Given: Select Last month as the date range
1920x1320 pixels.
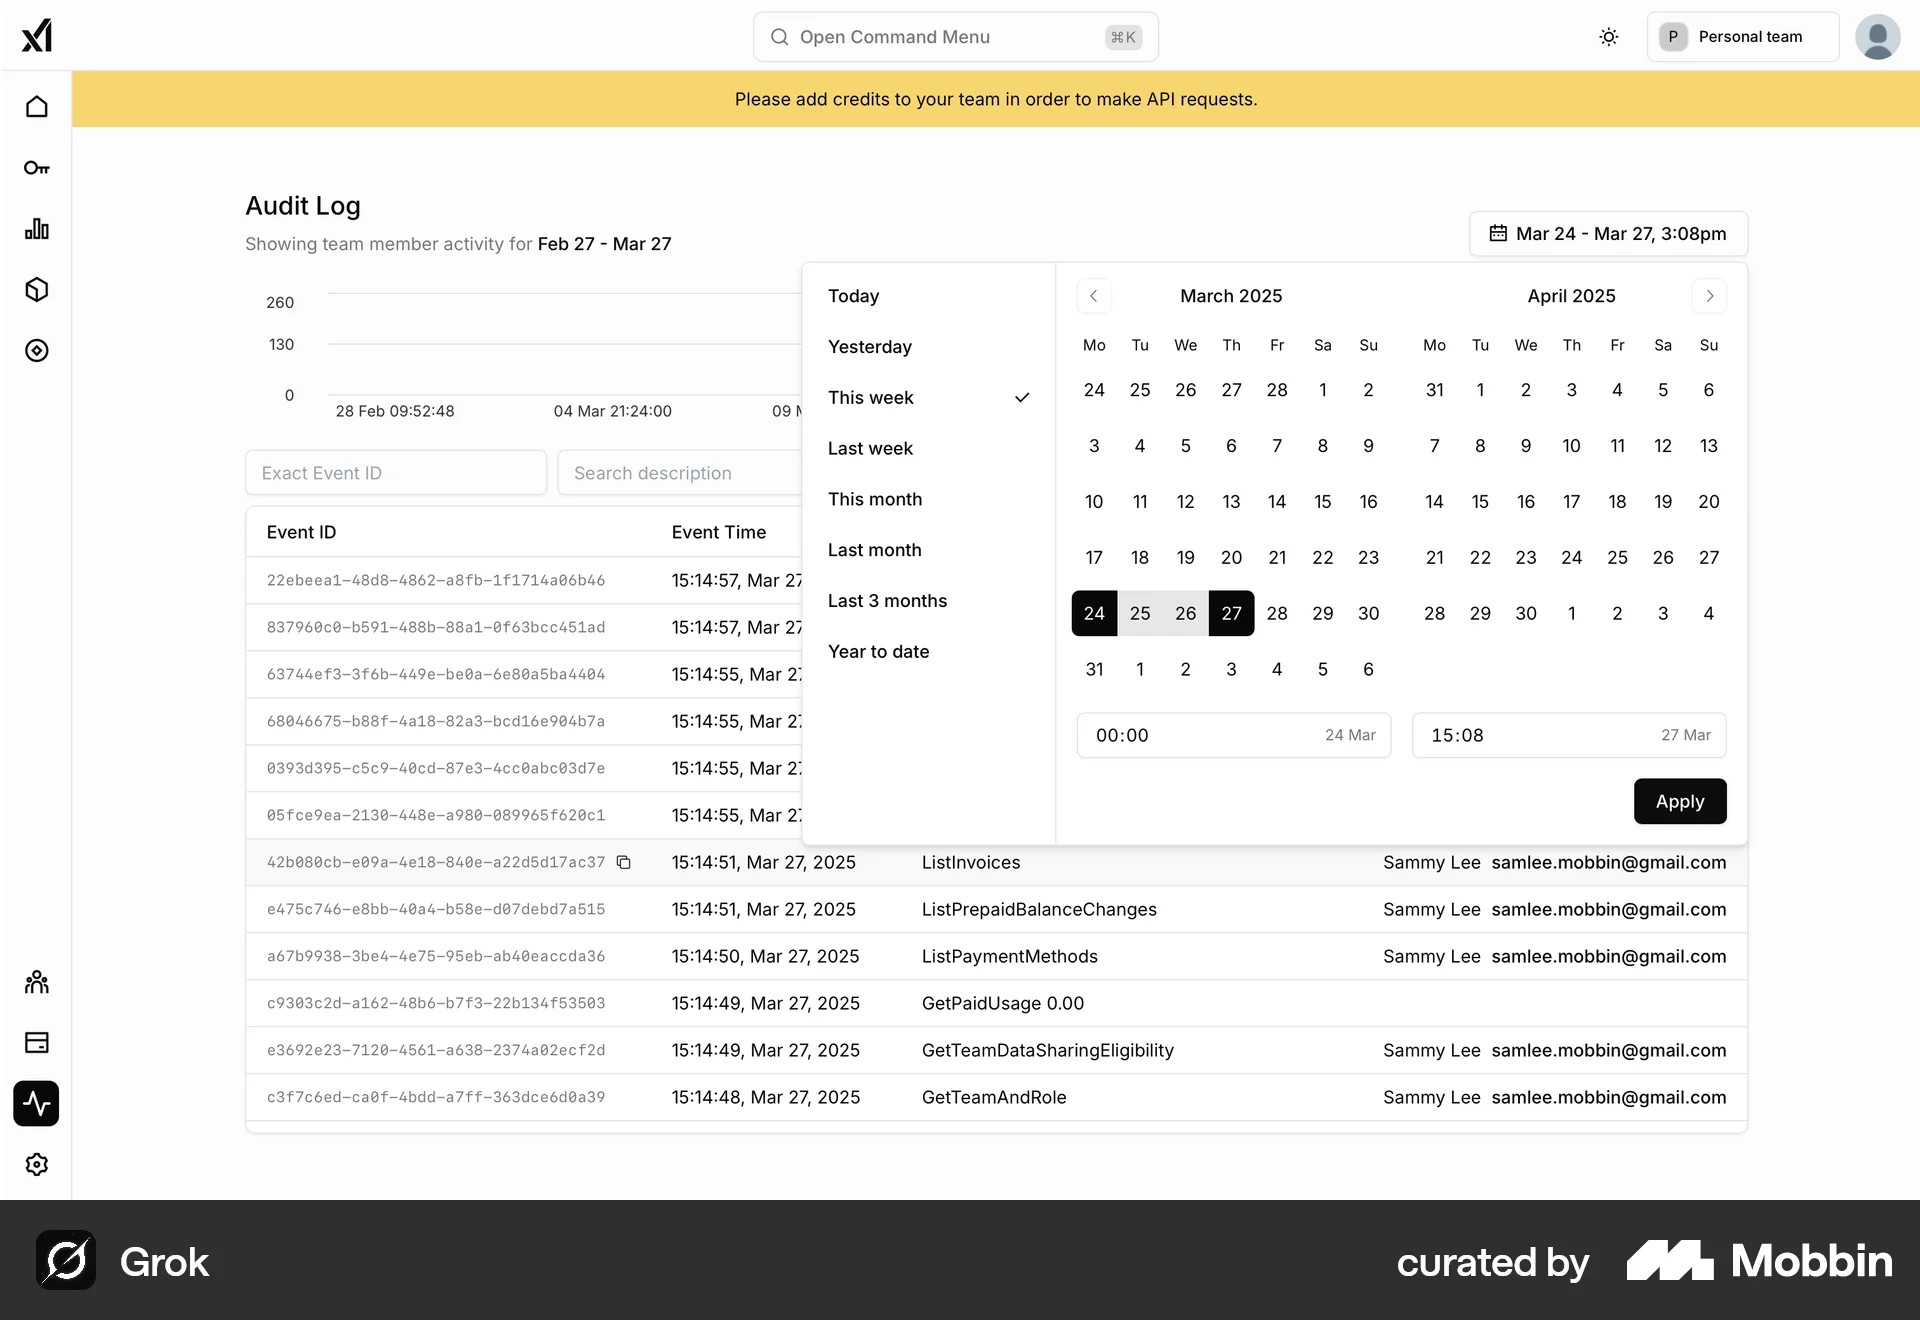Looking at the screenshot, I should (874, 549).
